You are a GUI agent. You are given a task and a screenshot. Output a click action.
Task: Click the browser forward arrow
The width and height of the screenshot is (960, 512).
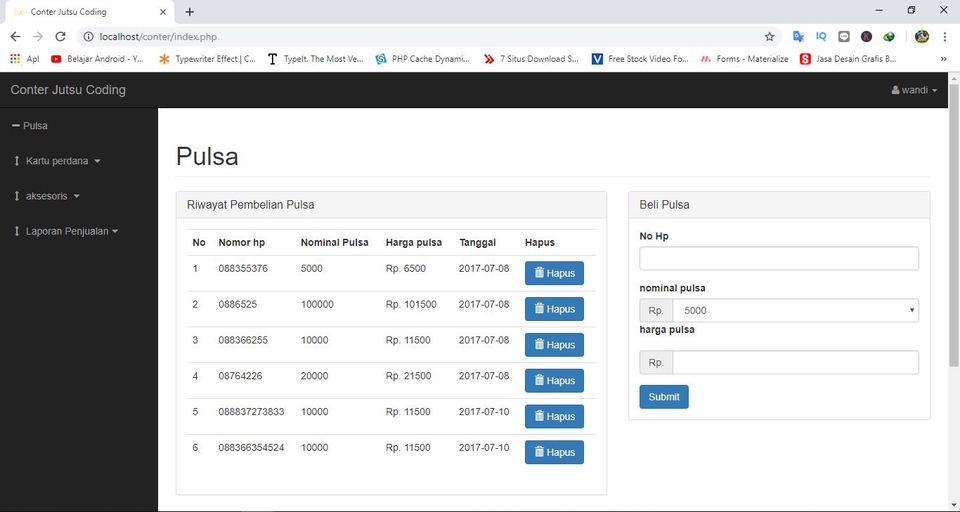pyautogui.click(x=38, y=37)
